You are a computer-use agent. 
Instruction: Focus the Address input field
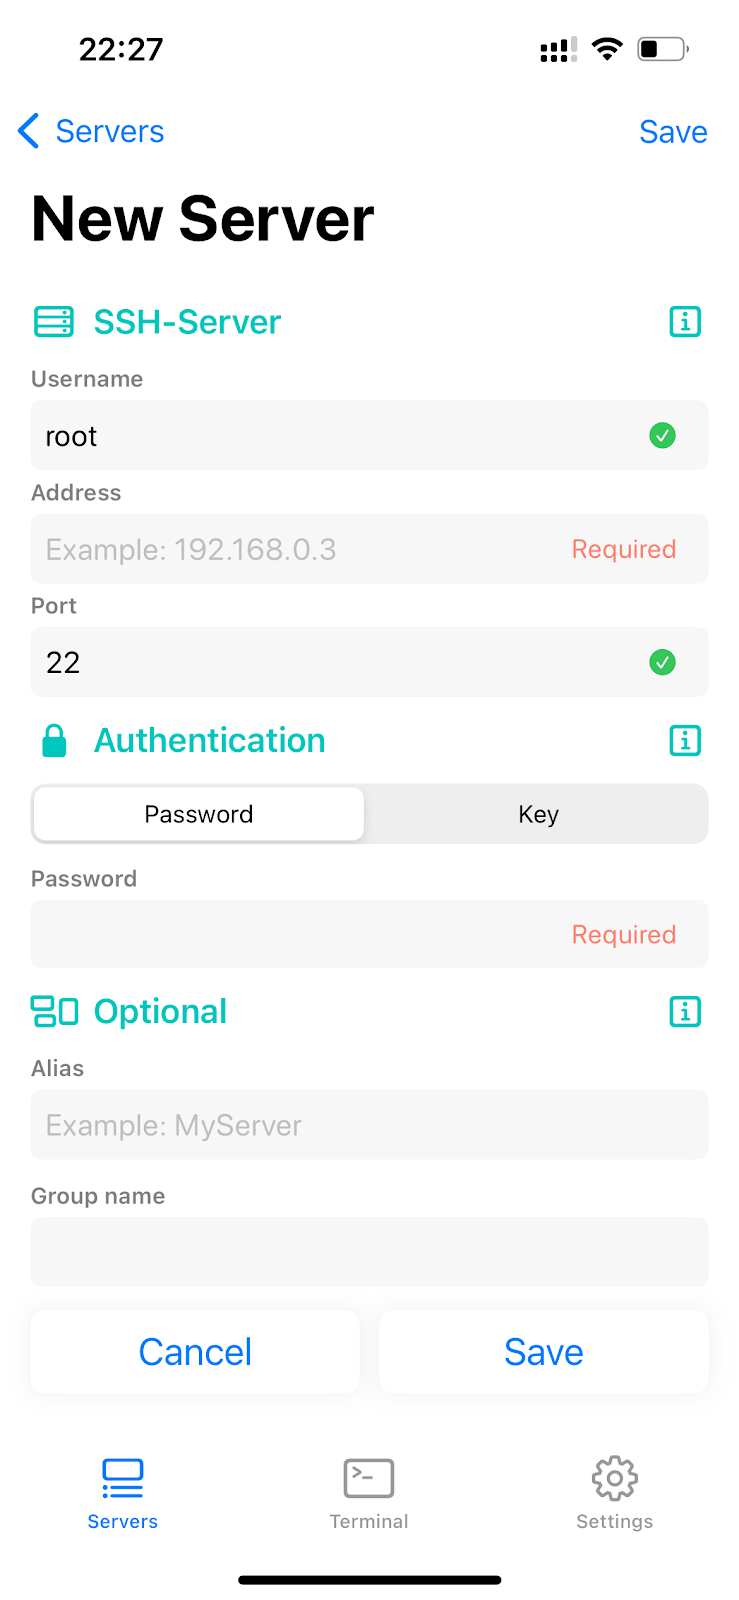pyautogui.click(x=300, y=549)
